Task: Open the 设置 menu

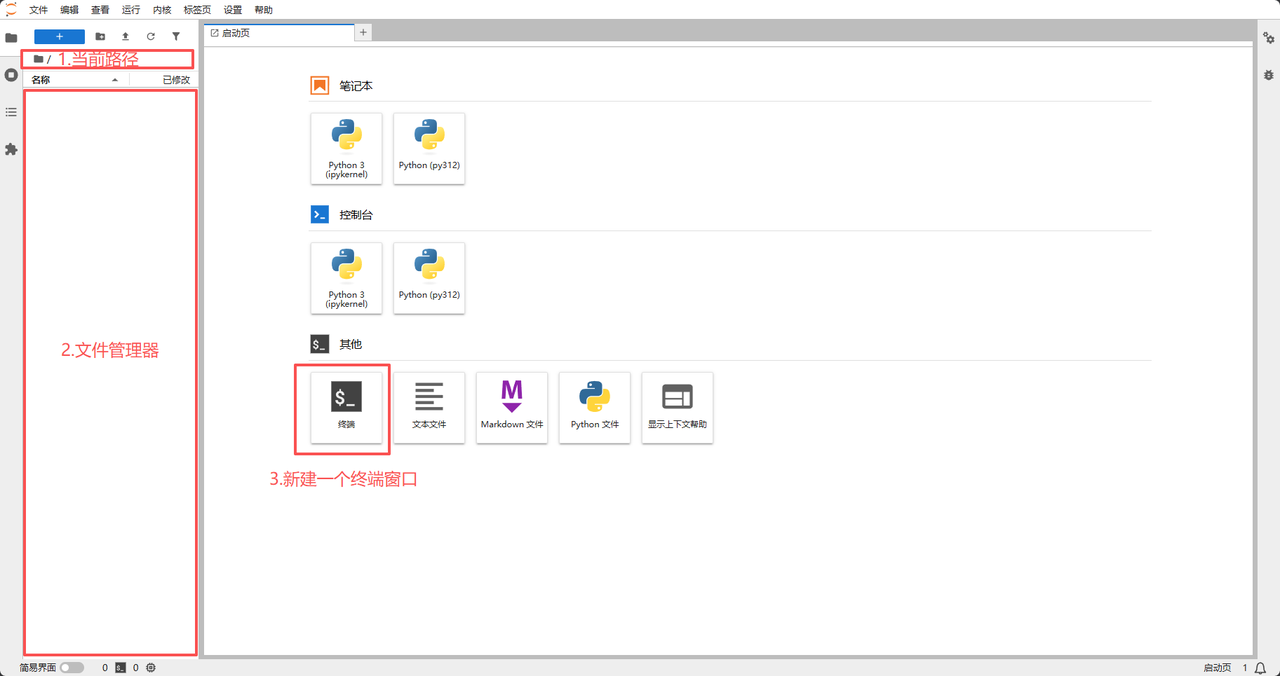Action: pos(232,10)
